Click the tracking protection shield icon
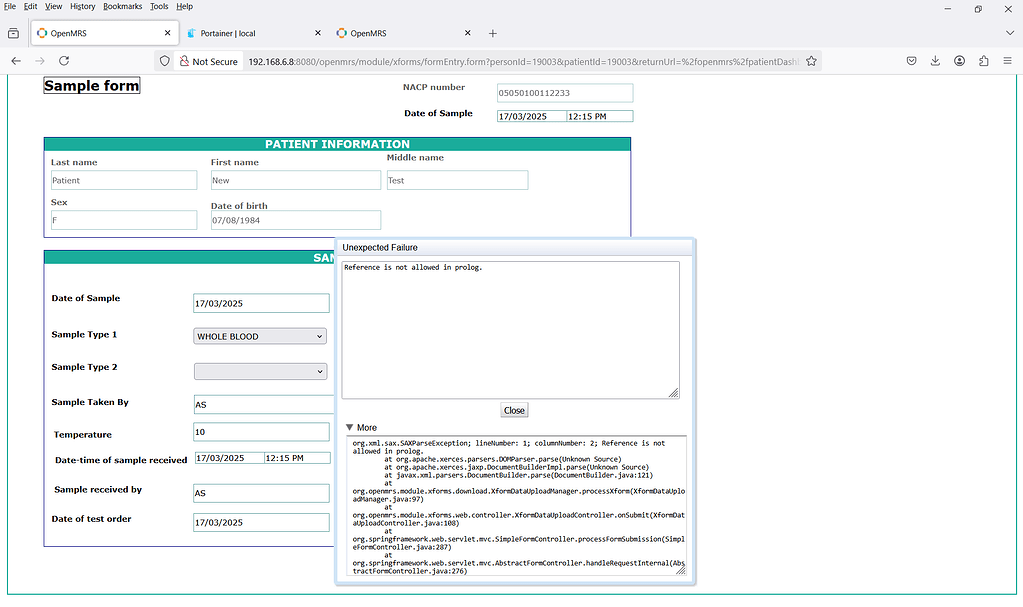1023x607 pixels. [165, 61]
